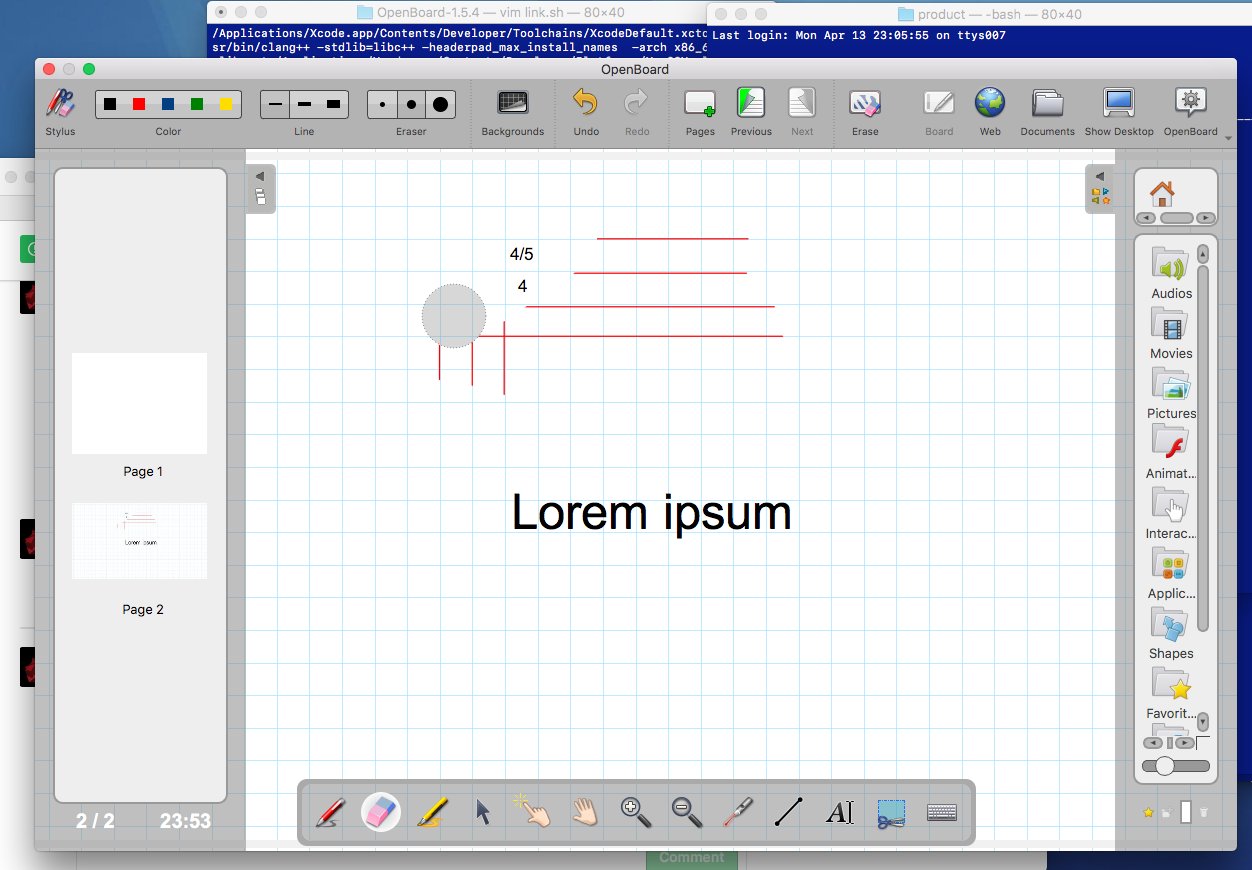
Task: Select the Capture Part of Screen tool
Action: pyautogui.click(x=891, y=812)
